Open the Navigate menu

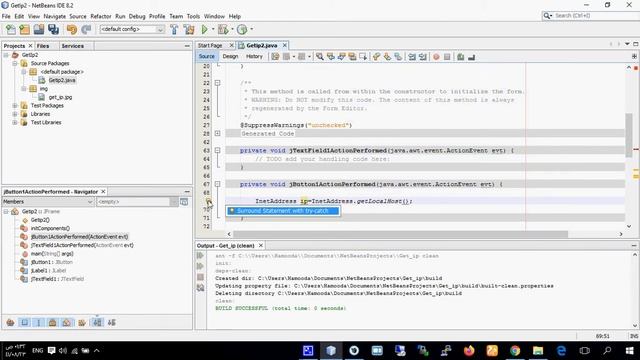tap(55, 16)
